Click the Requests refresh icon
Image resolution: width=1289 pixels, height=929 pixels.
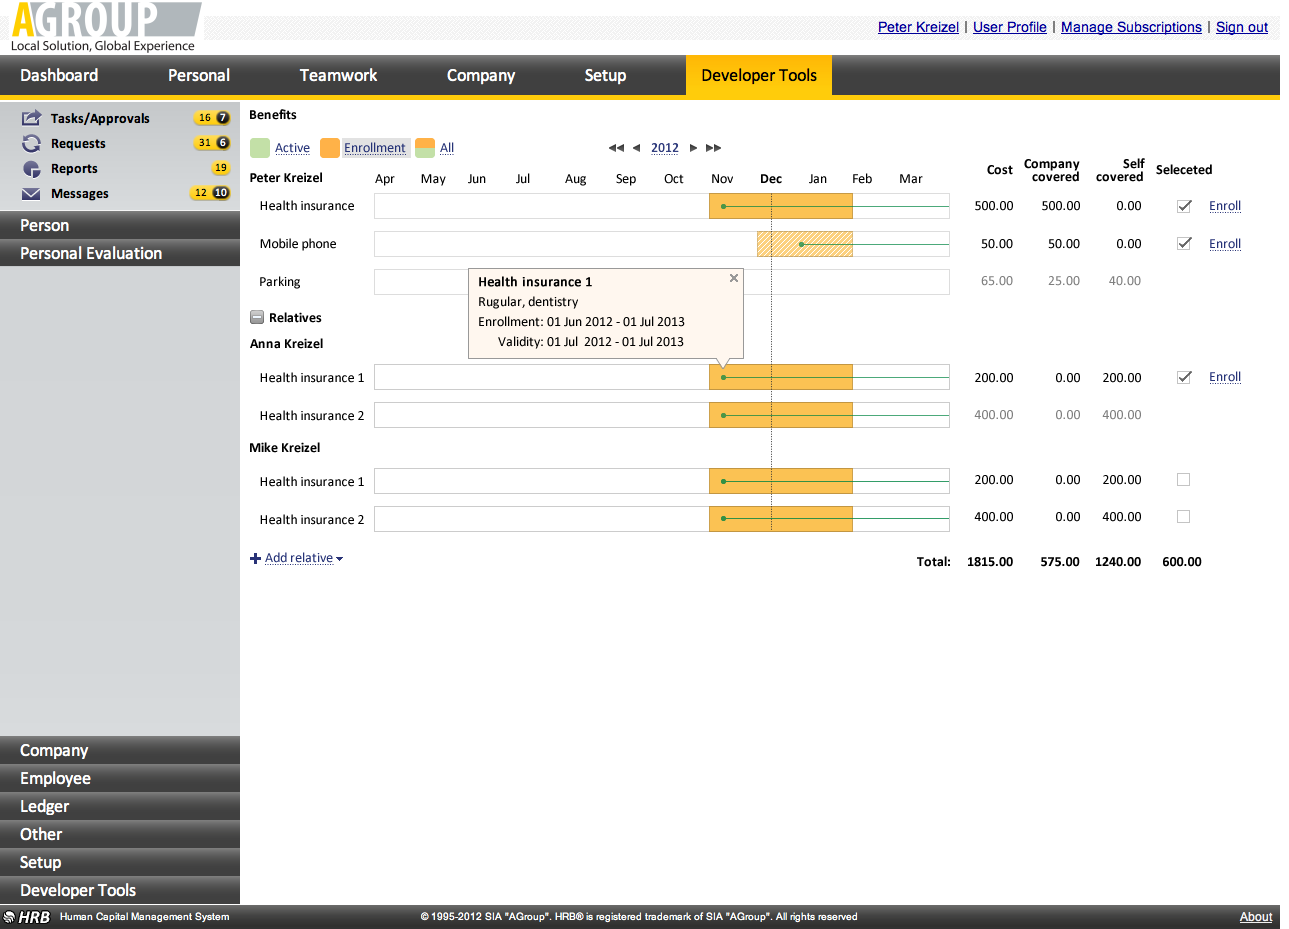pyautogui.click(x=31, y=143)
